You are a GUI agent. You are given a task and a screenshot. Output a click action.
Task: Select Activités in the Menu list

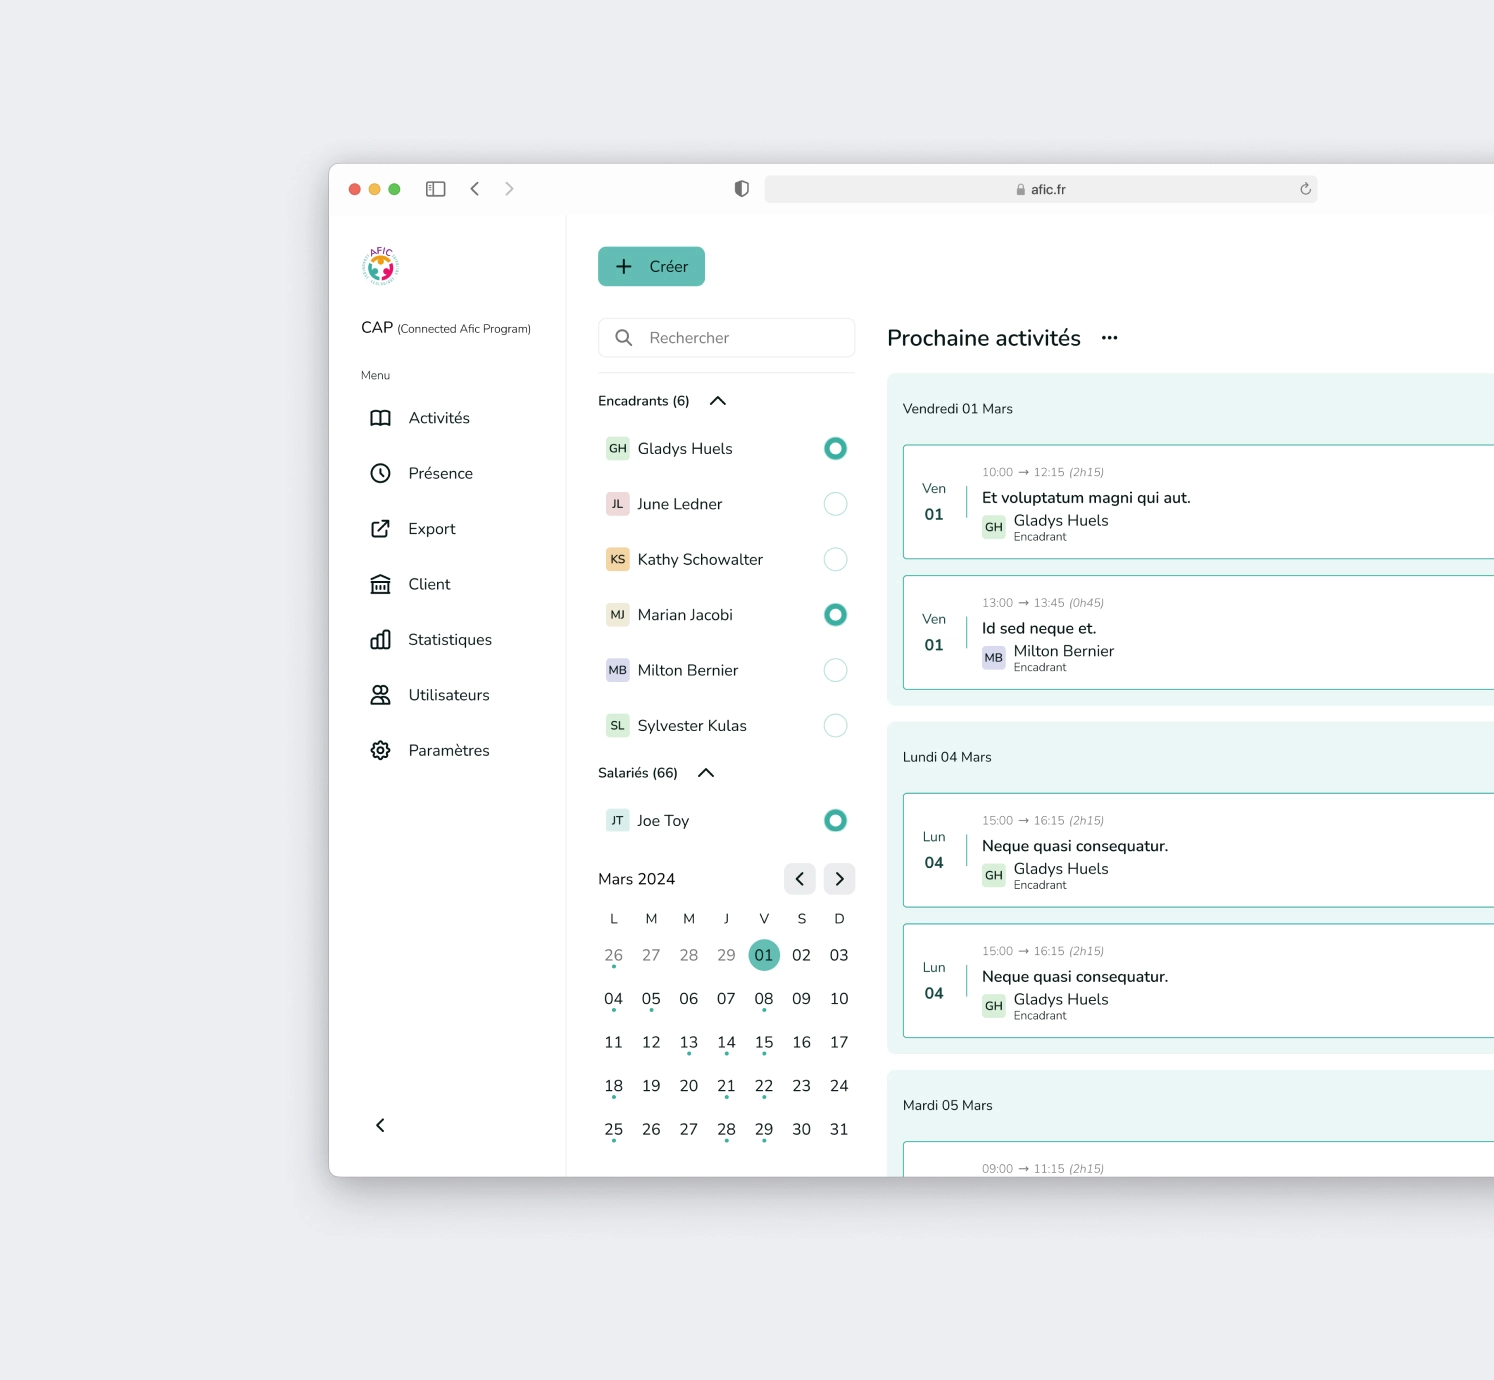point(440,418)
